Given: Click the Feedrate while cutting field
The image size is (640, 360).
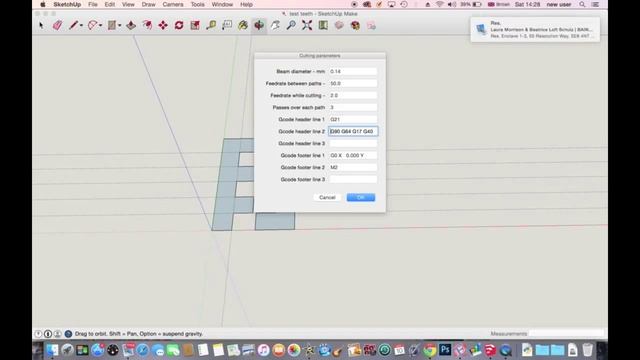Looking at the screenshot, I should coord(353,96).
